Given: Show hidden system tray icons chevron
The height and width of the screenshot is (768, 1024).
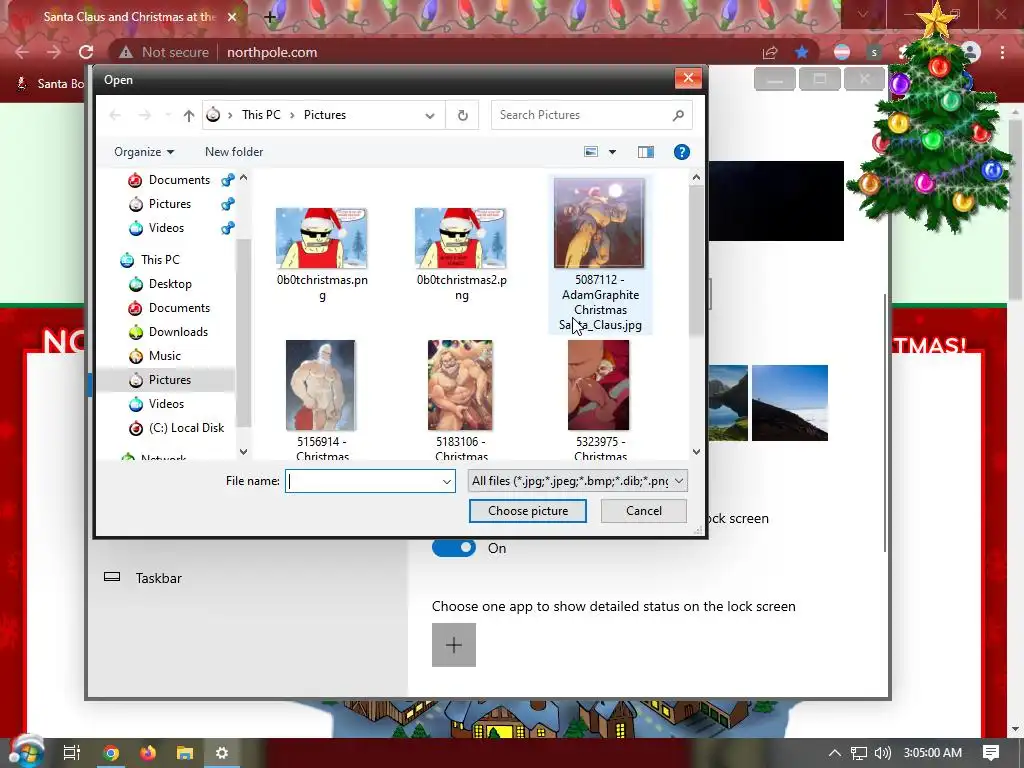Looking at the screenshot, I should click(x=834, y=753).
